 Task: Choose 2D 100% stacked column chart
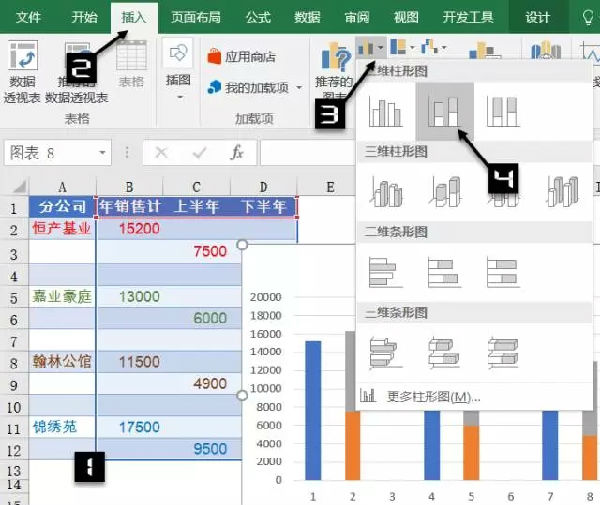(503, 112)
